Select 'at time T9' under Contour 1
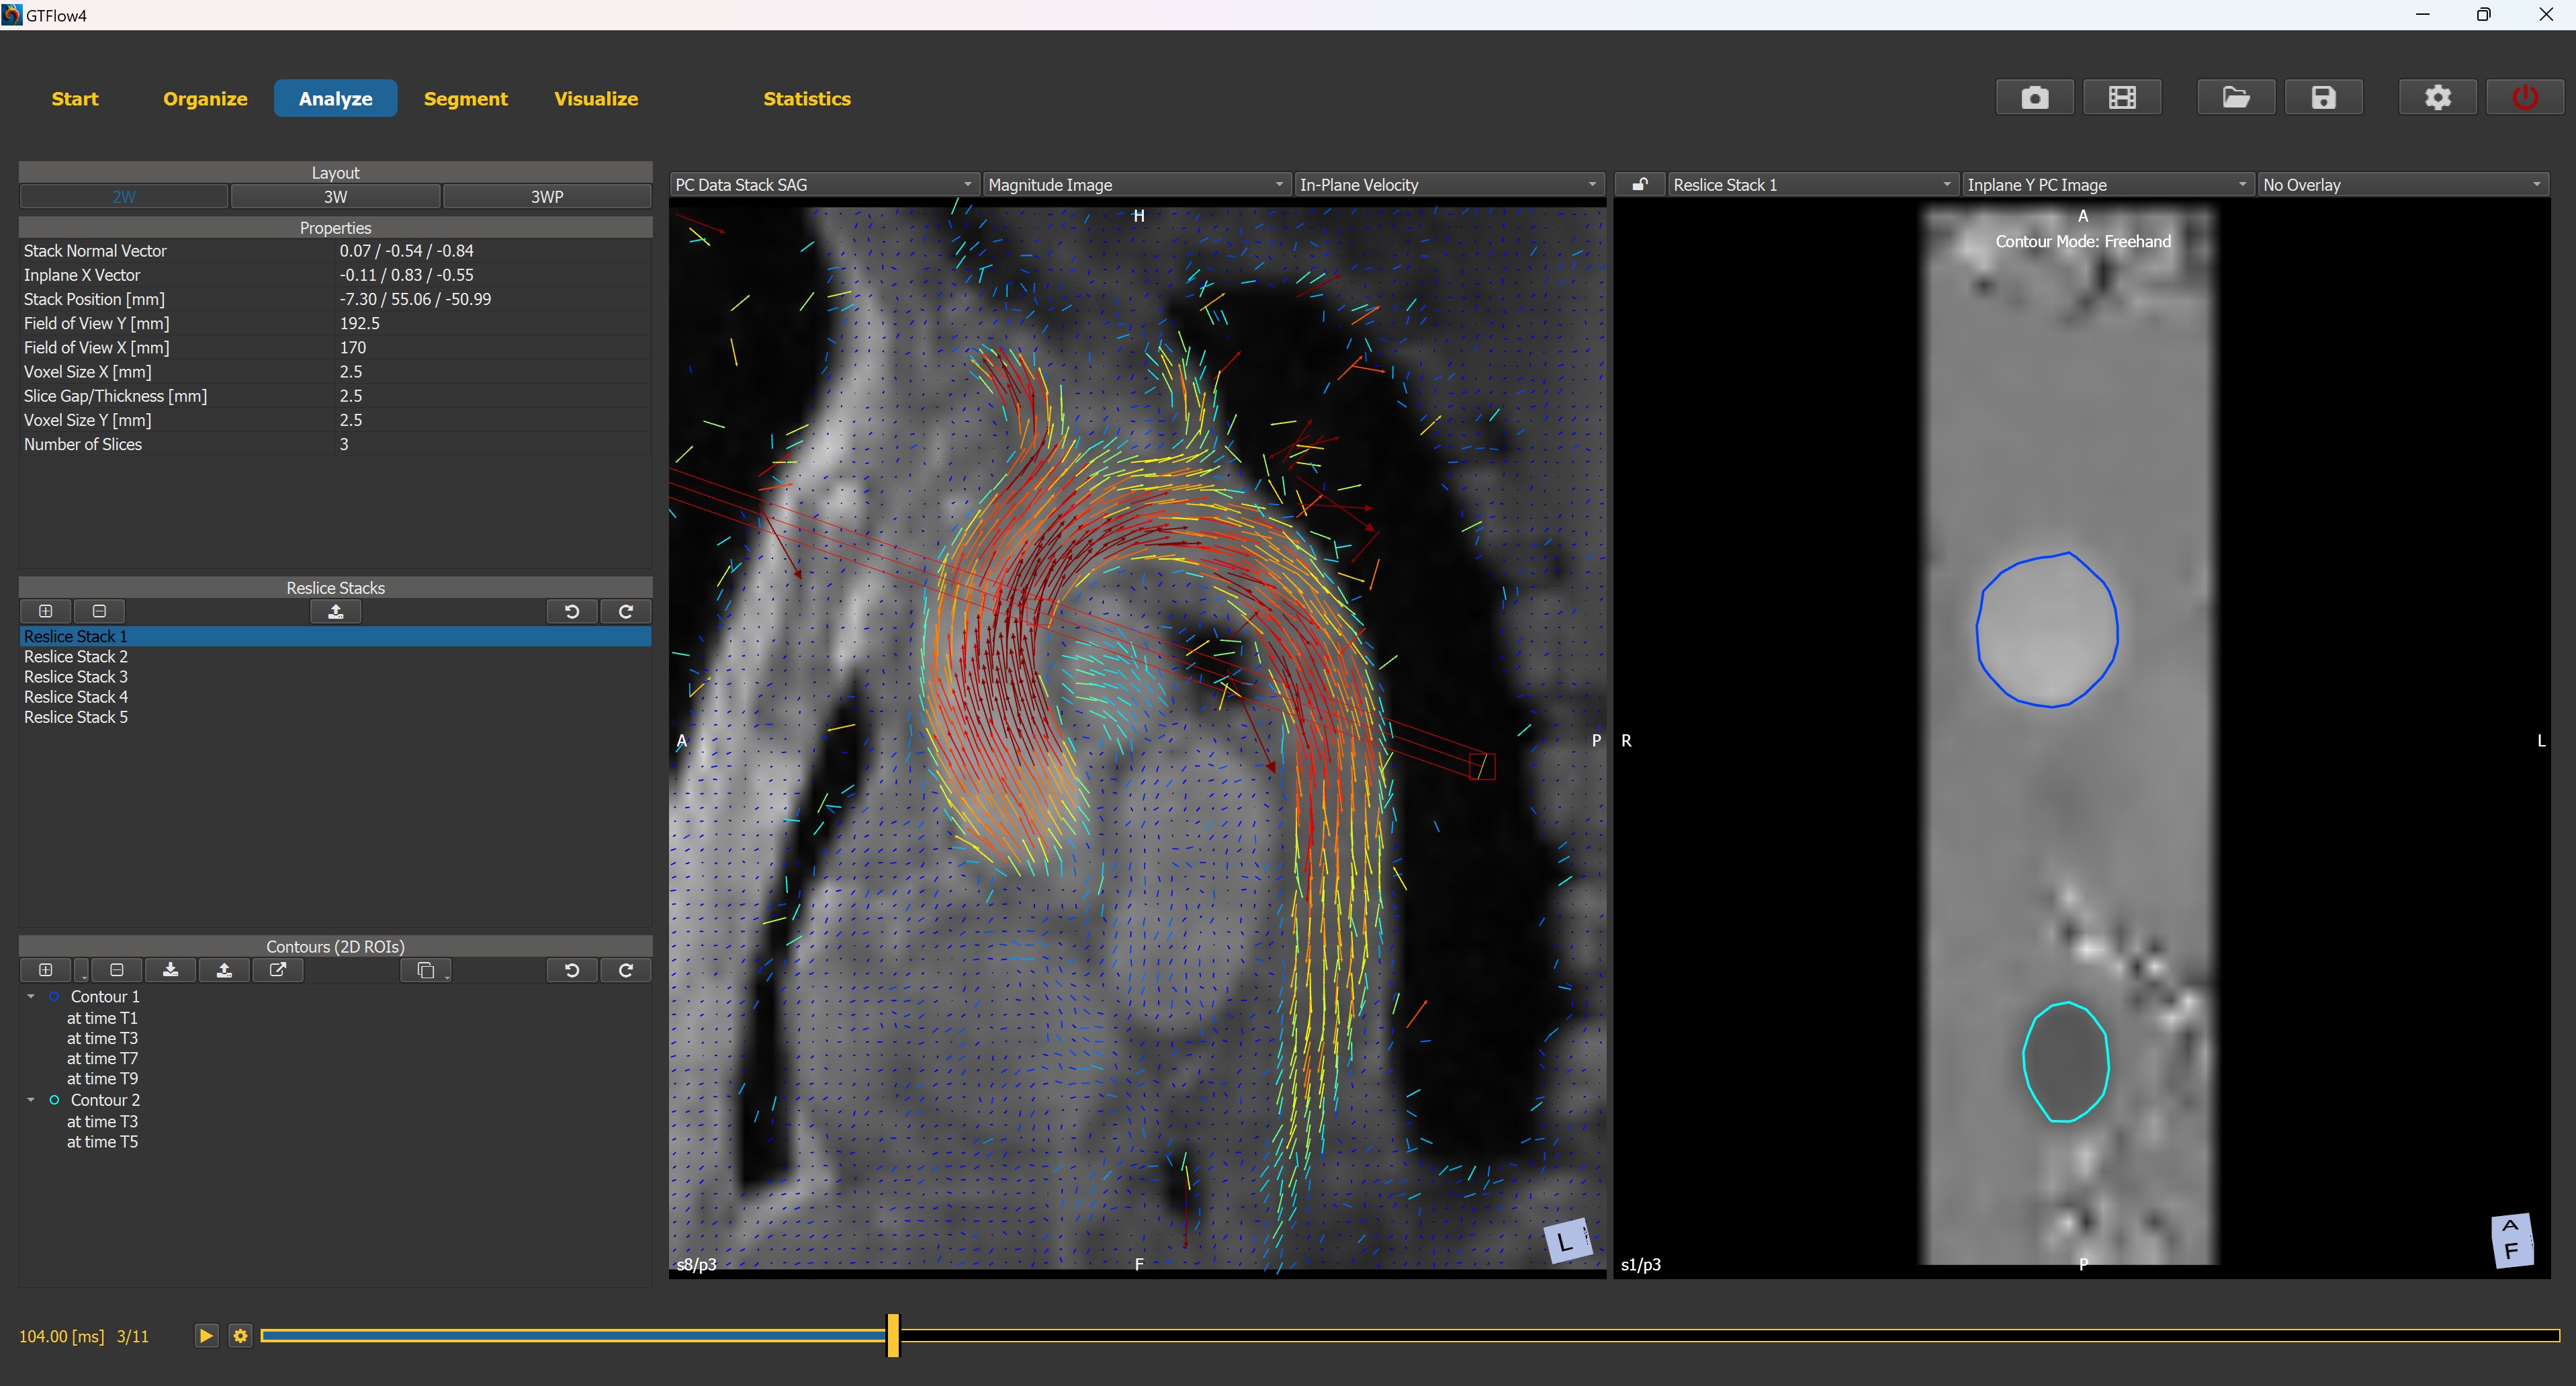Viewport: 2576px width, 1386px height. click(102, 1079)
